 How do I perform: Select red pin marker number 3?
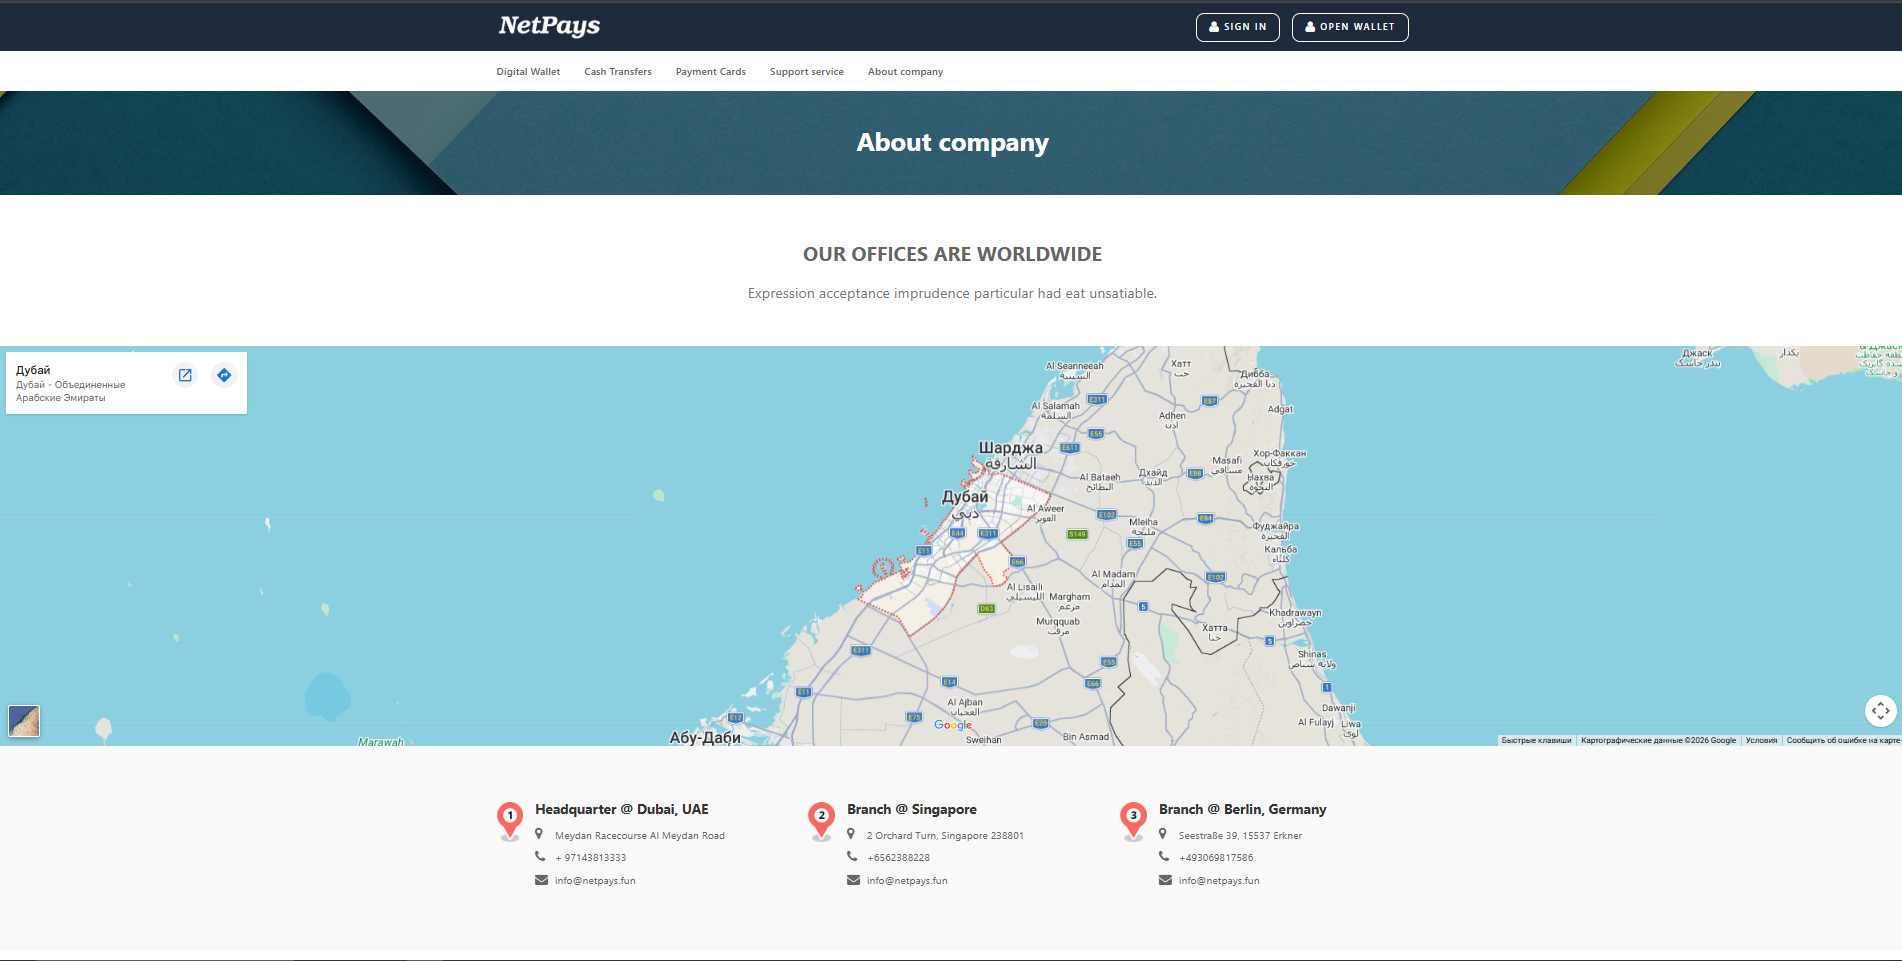click(x=1133, y=820)
